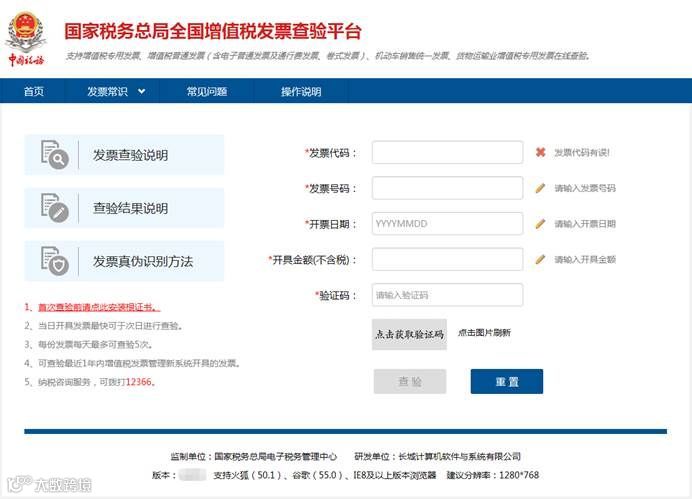Image resolution: width=692 pixels, height=499 pixels.
Task: Click the 验证码 field label
Action: coord(336,295)
